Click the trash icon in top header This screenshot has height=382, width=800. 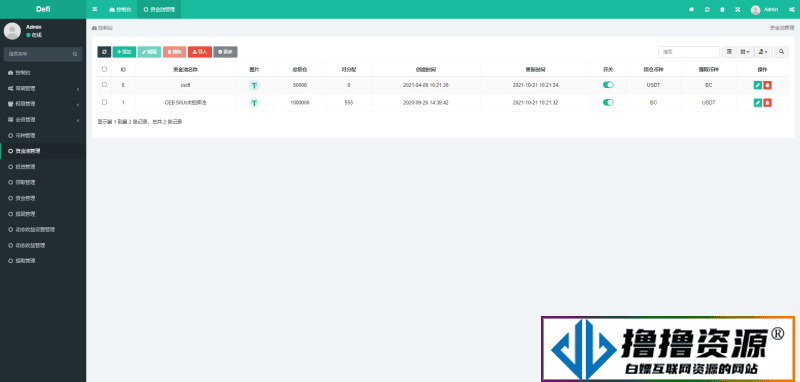point(722,9)
